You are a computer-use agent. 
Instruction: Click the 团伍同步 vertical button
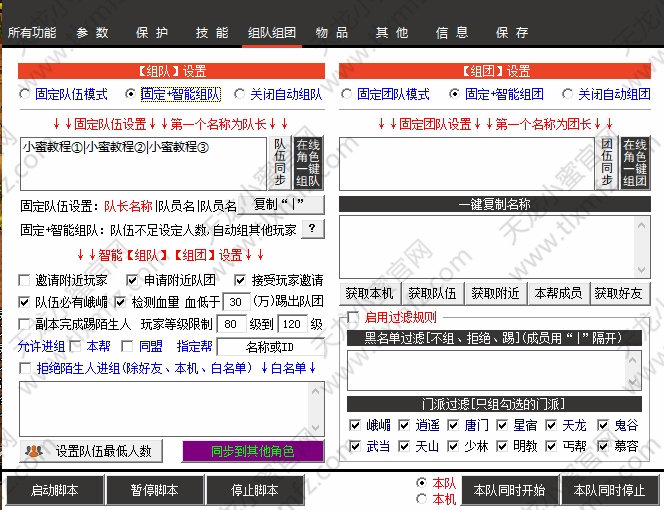(607, 163)
